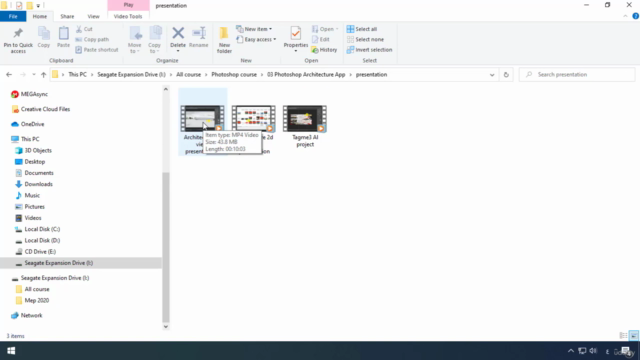Click the volume speaker tray icon

[593, 351]
